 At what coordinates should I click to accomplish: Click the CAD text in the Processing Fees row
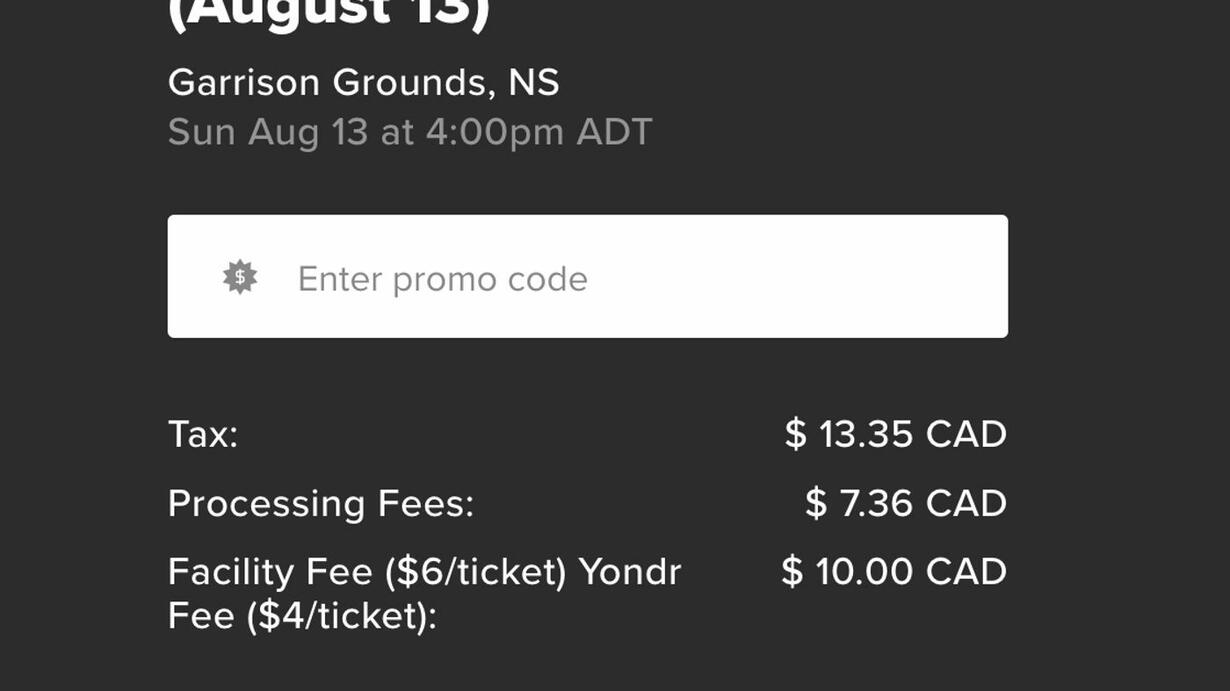(966, 503)
